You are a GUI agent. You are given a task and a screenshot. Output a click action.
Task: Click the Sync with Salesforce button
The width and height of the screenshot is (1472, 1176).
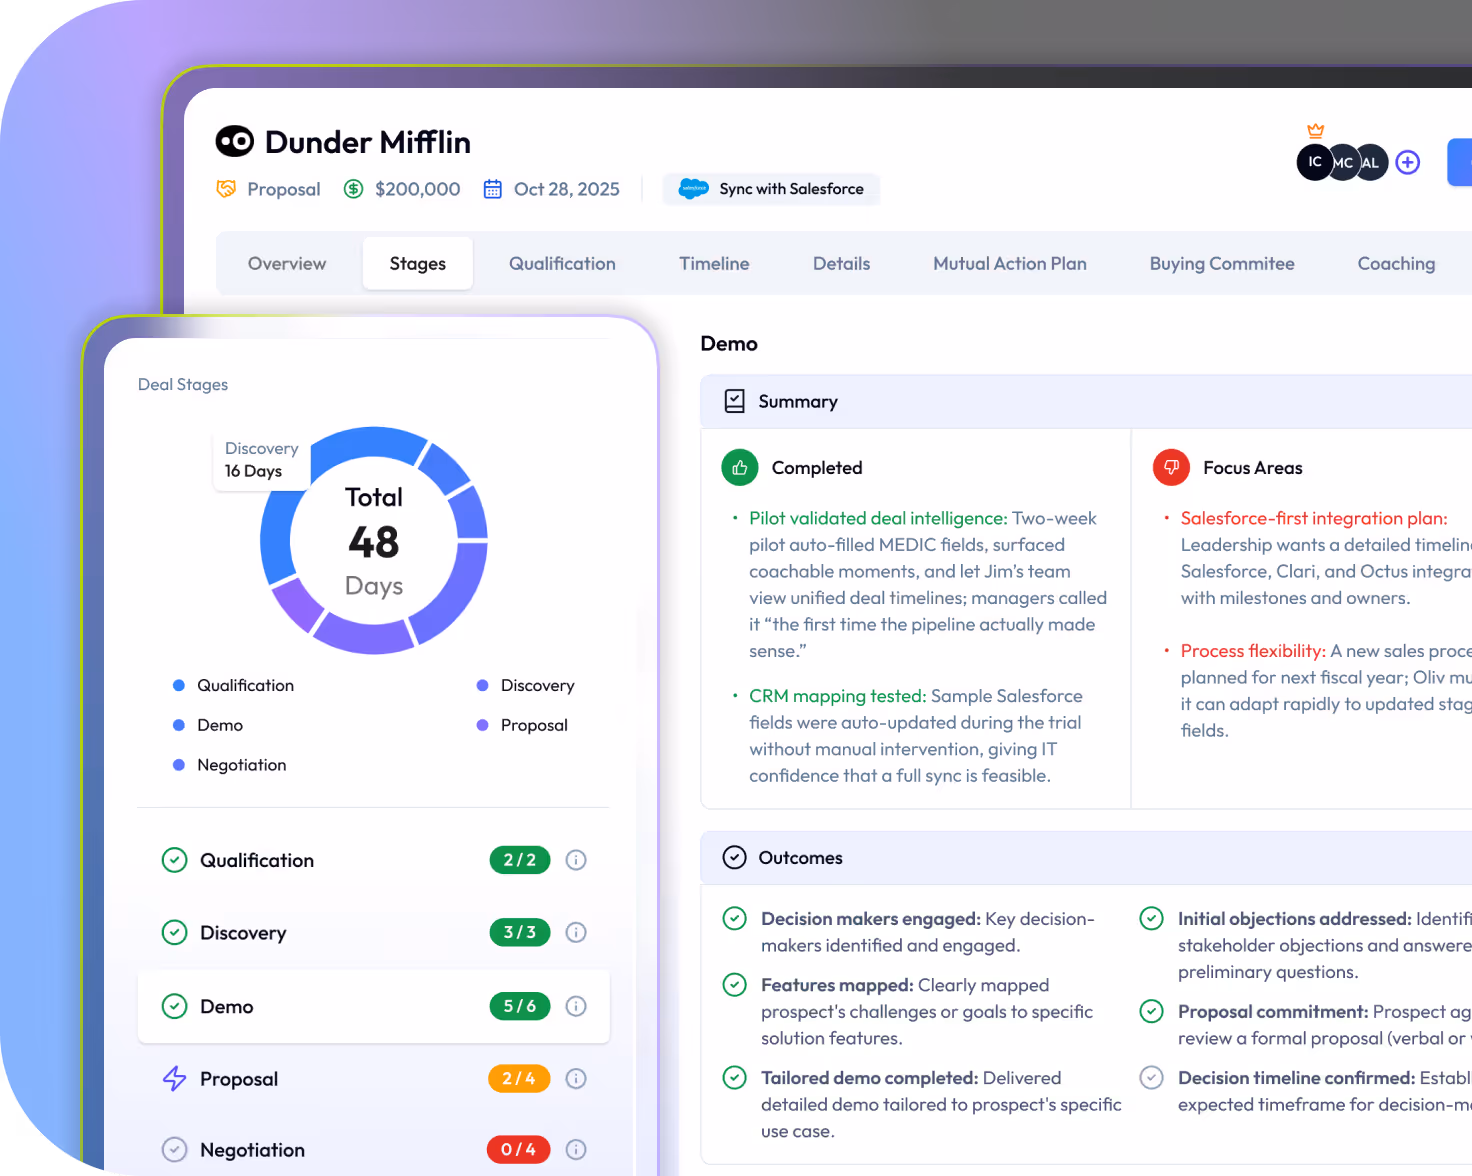coord(771,188)
